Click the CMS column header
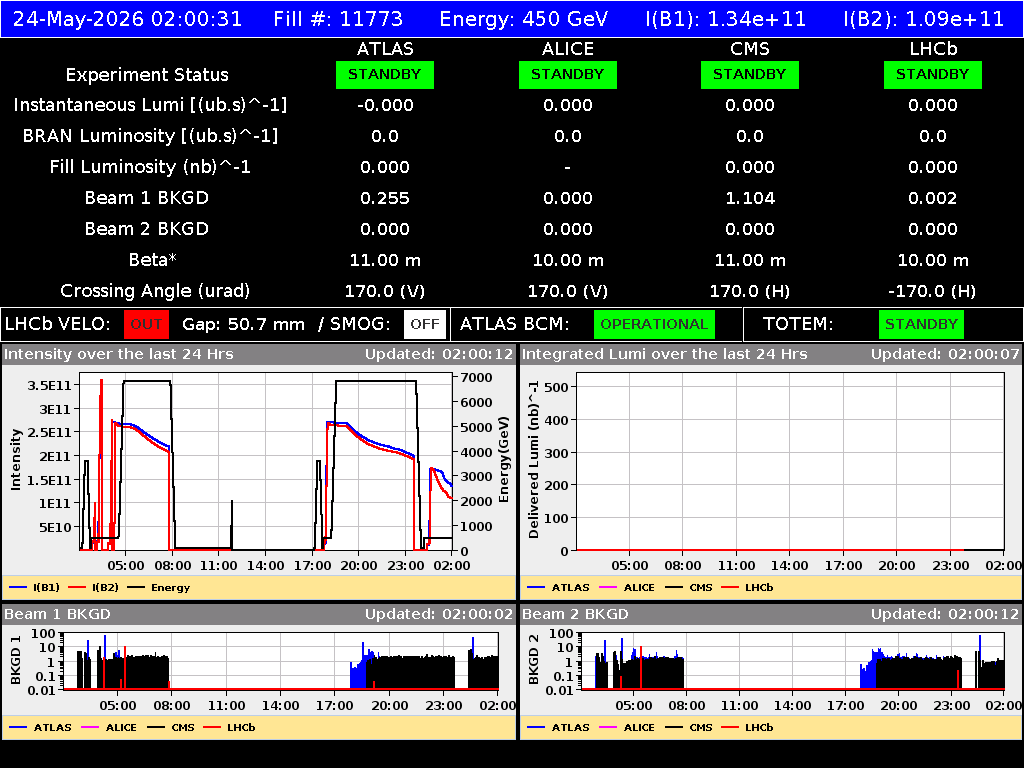This screenshot has height=768, width=1024. point(750,49)
